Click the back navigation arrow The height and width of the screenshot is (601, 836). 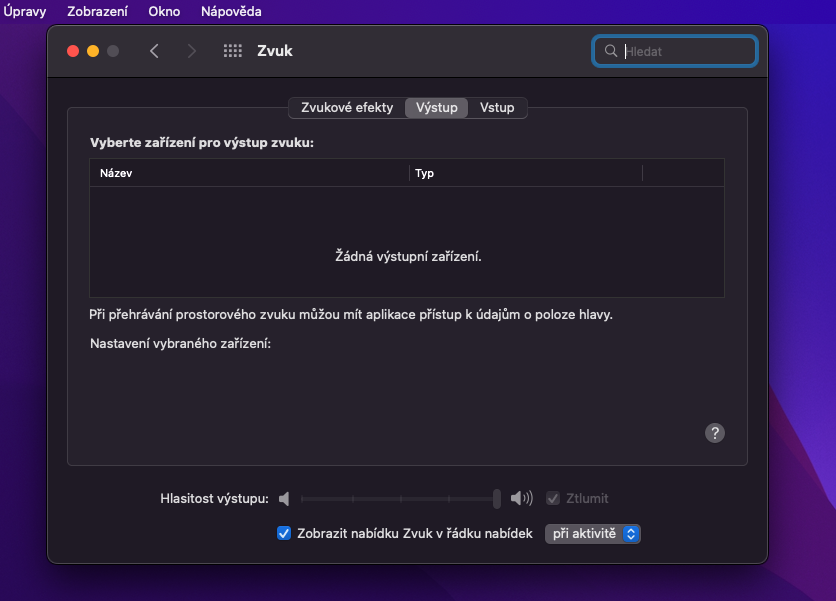point(154,51)
